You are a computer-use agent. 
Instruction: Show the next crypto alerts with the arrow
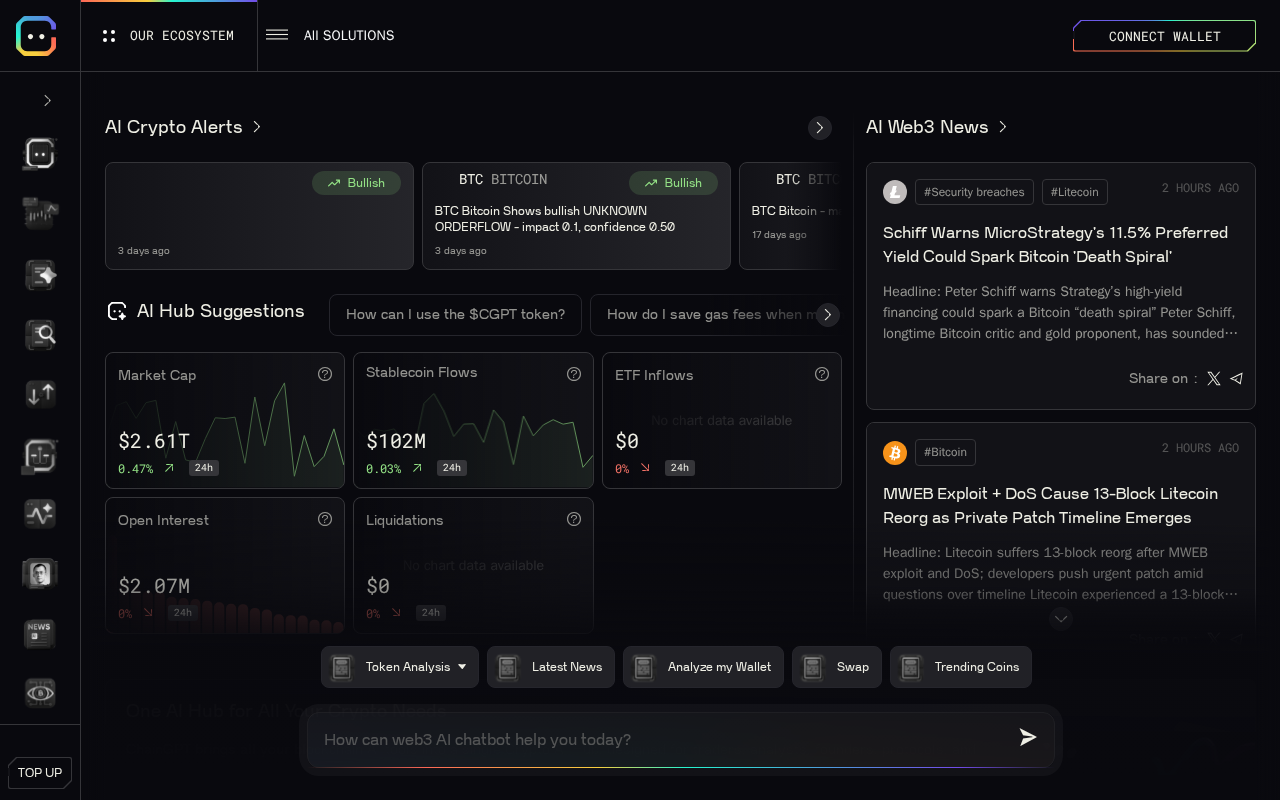(820, 128)
